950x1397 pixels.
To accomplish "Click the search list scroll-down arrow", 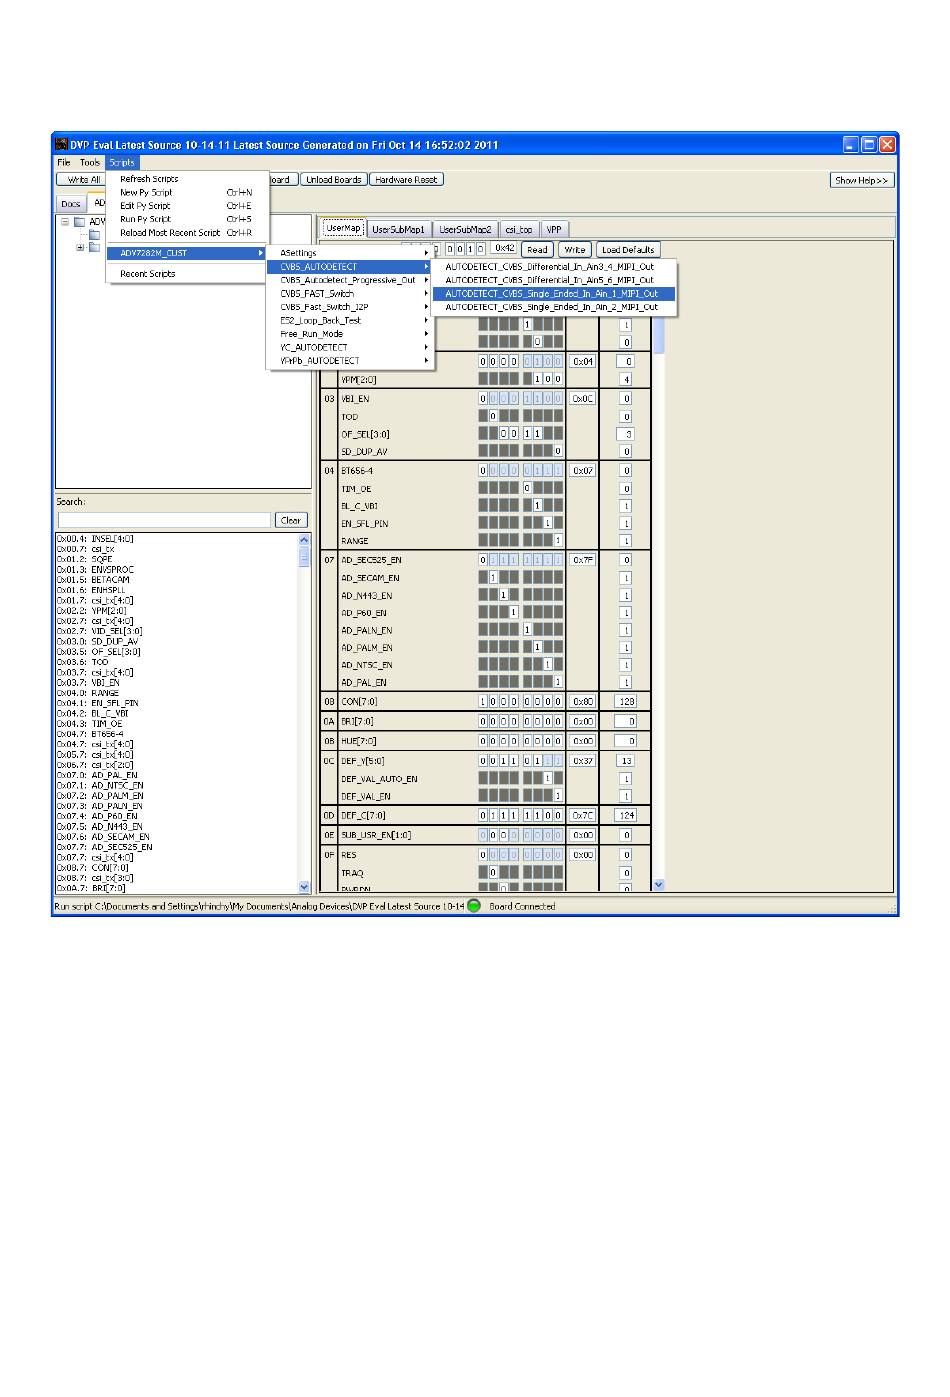I will click(x=305, y=887).
